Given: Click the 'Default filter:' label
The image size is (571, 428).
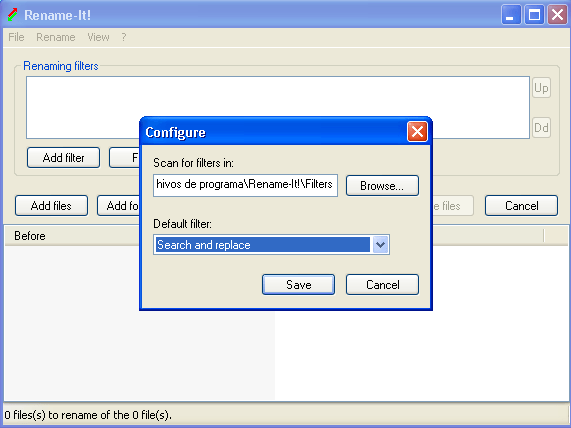Looking at the screenshot, I should 182,224.
